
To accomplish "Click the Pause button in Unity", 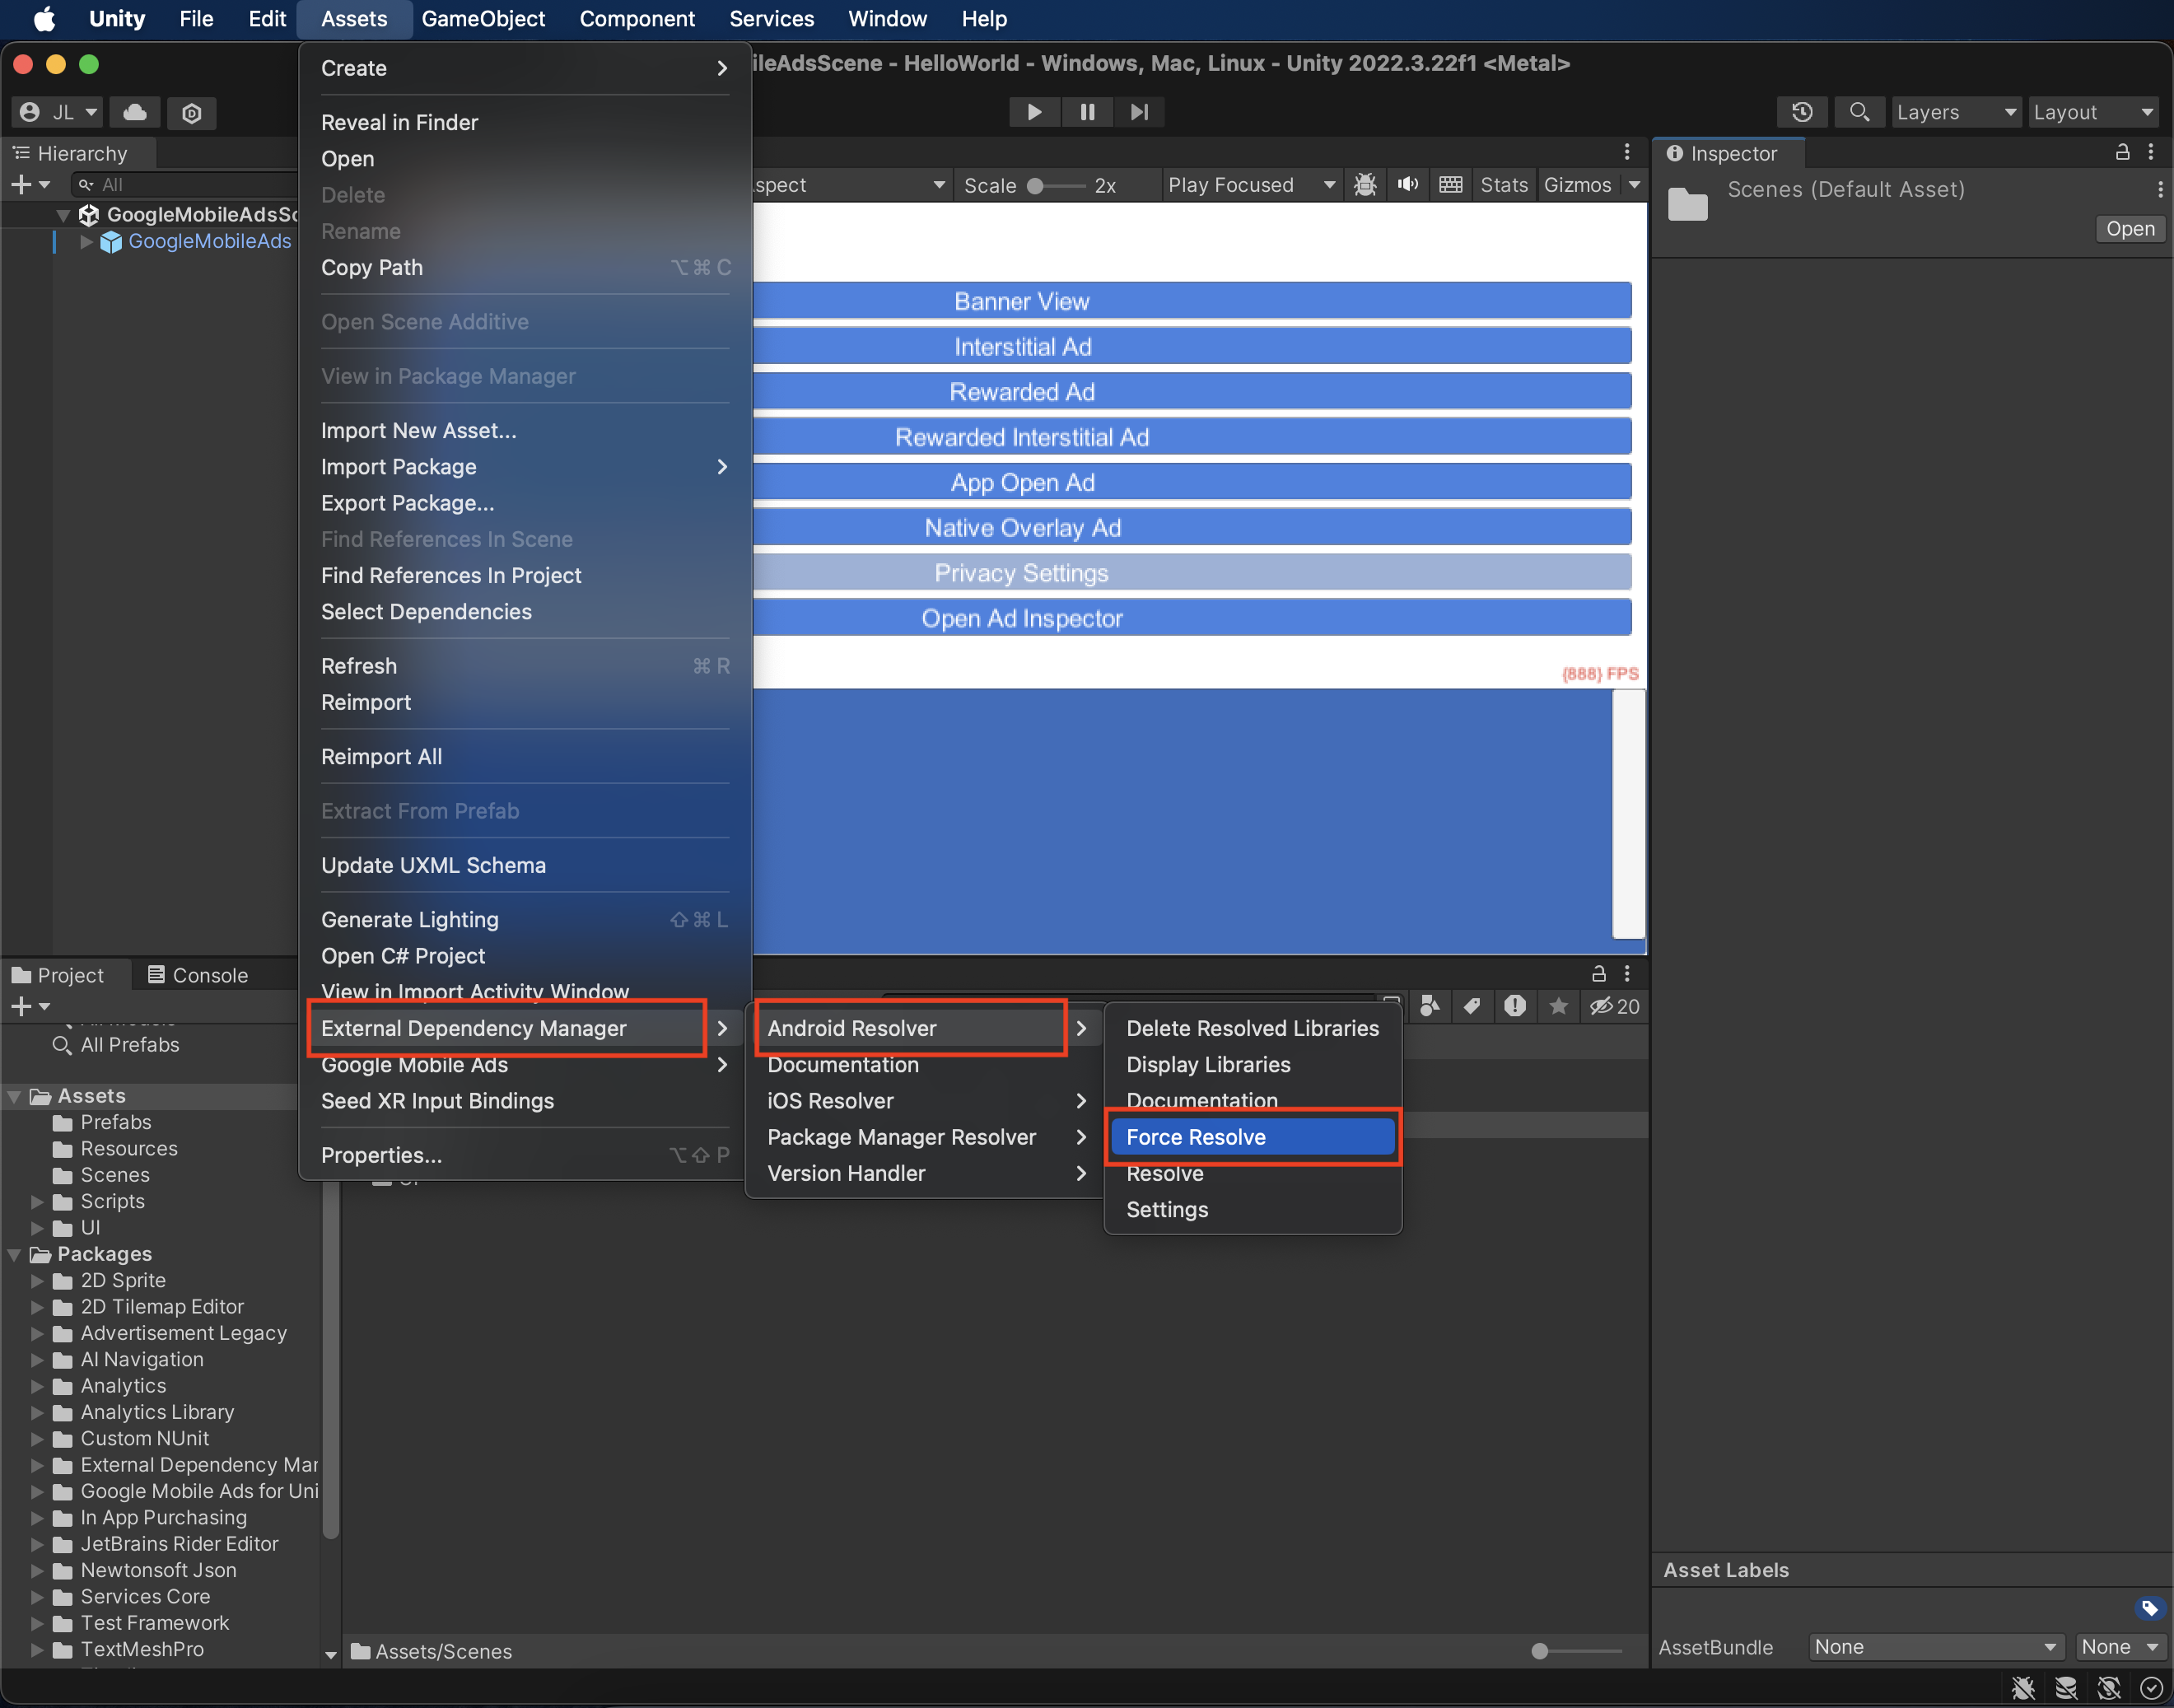I will coord(1087,111).
